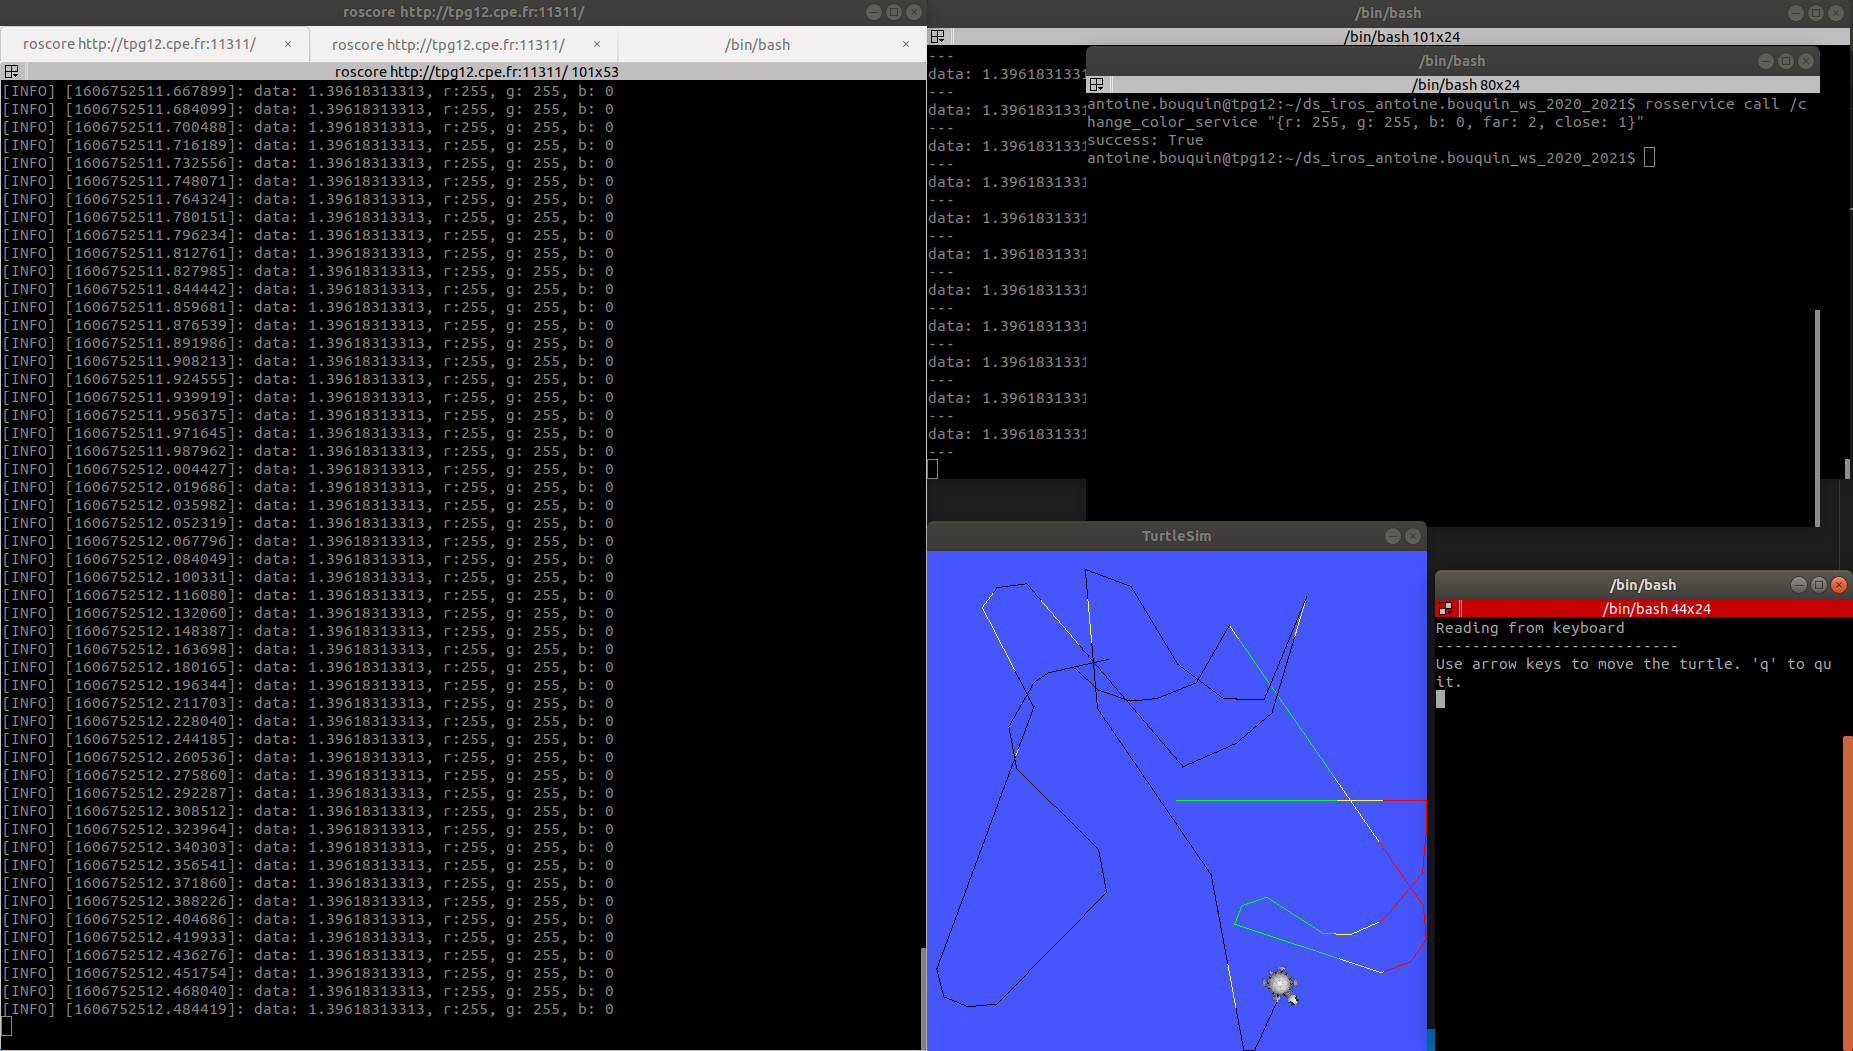Image resolution: width=1853 pixels, height=1051 pixels.
Task: Click the roscore 101x53 terminal titlebar
Action: click(x=476, y=71)
